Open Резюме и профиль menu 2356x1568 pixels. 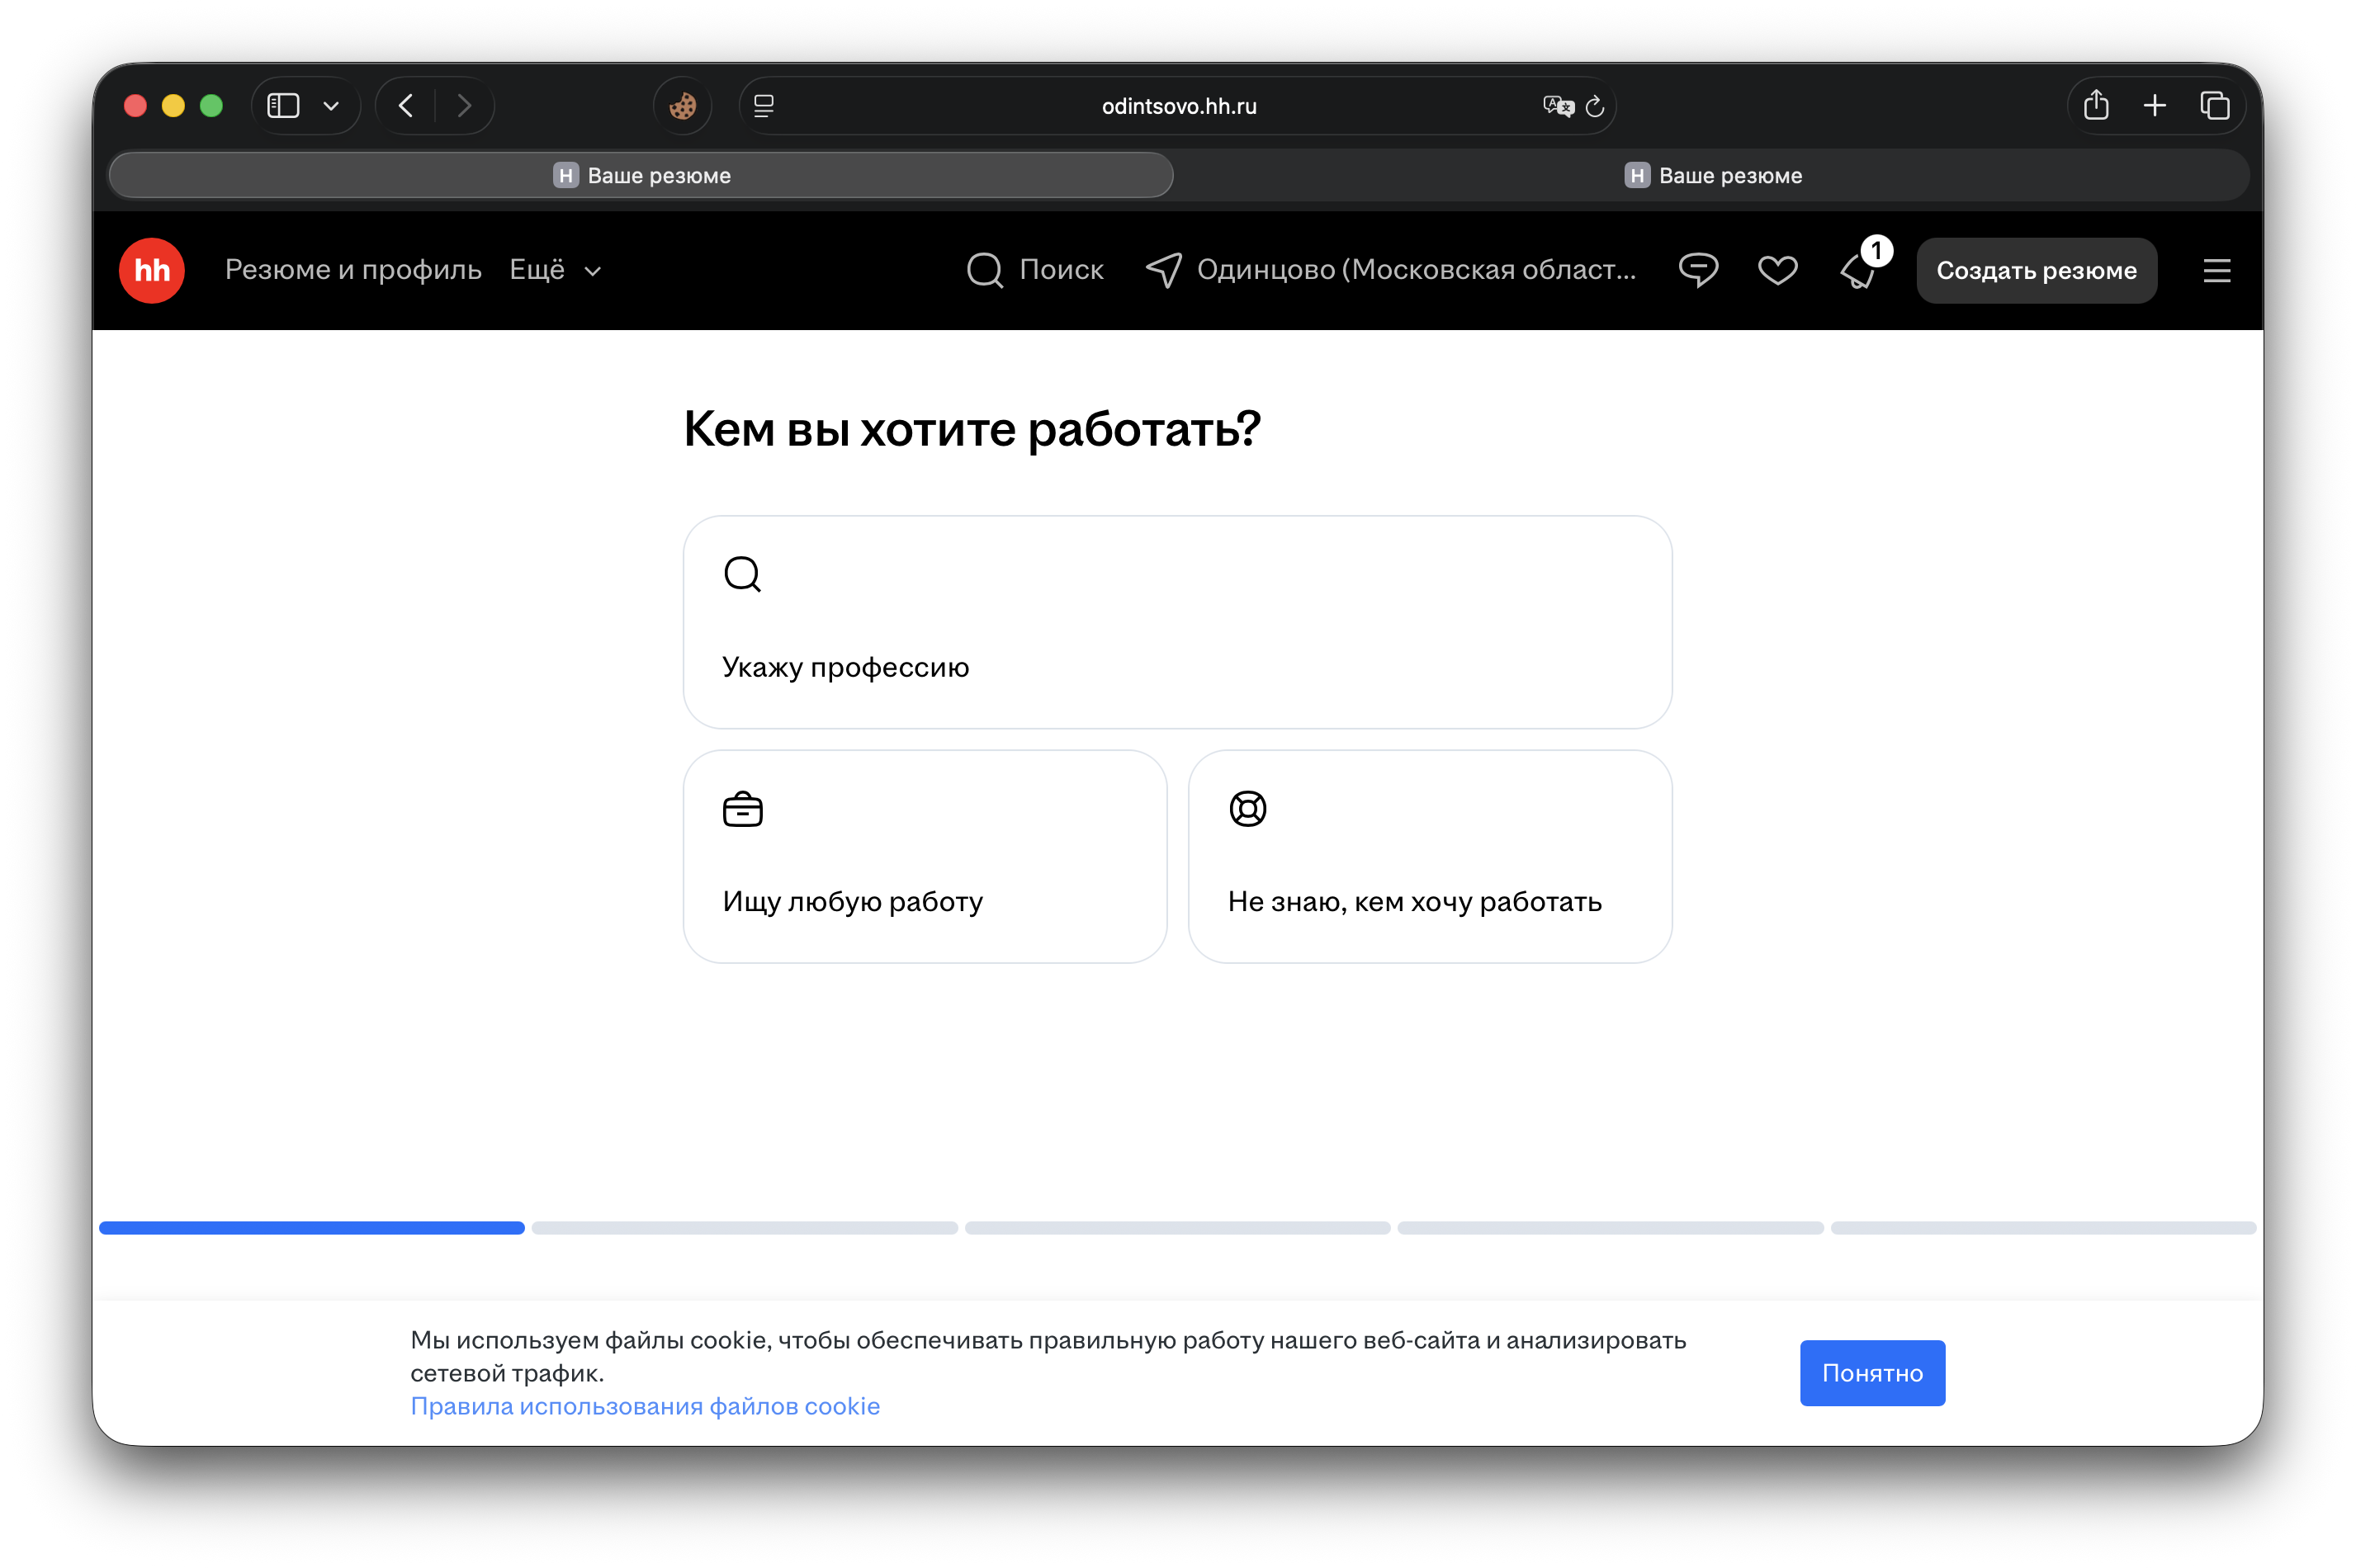pos(353,270)
